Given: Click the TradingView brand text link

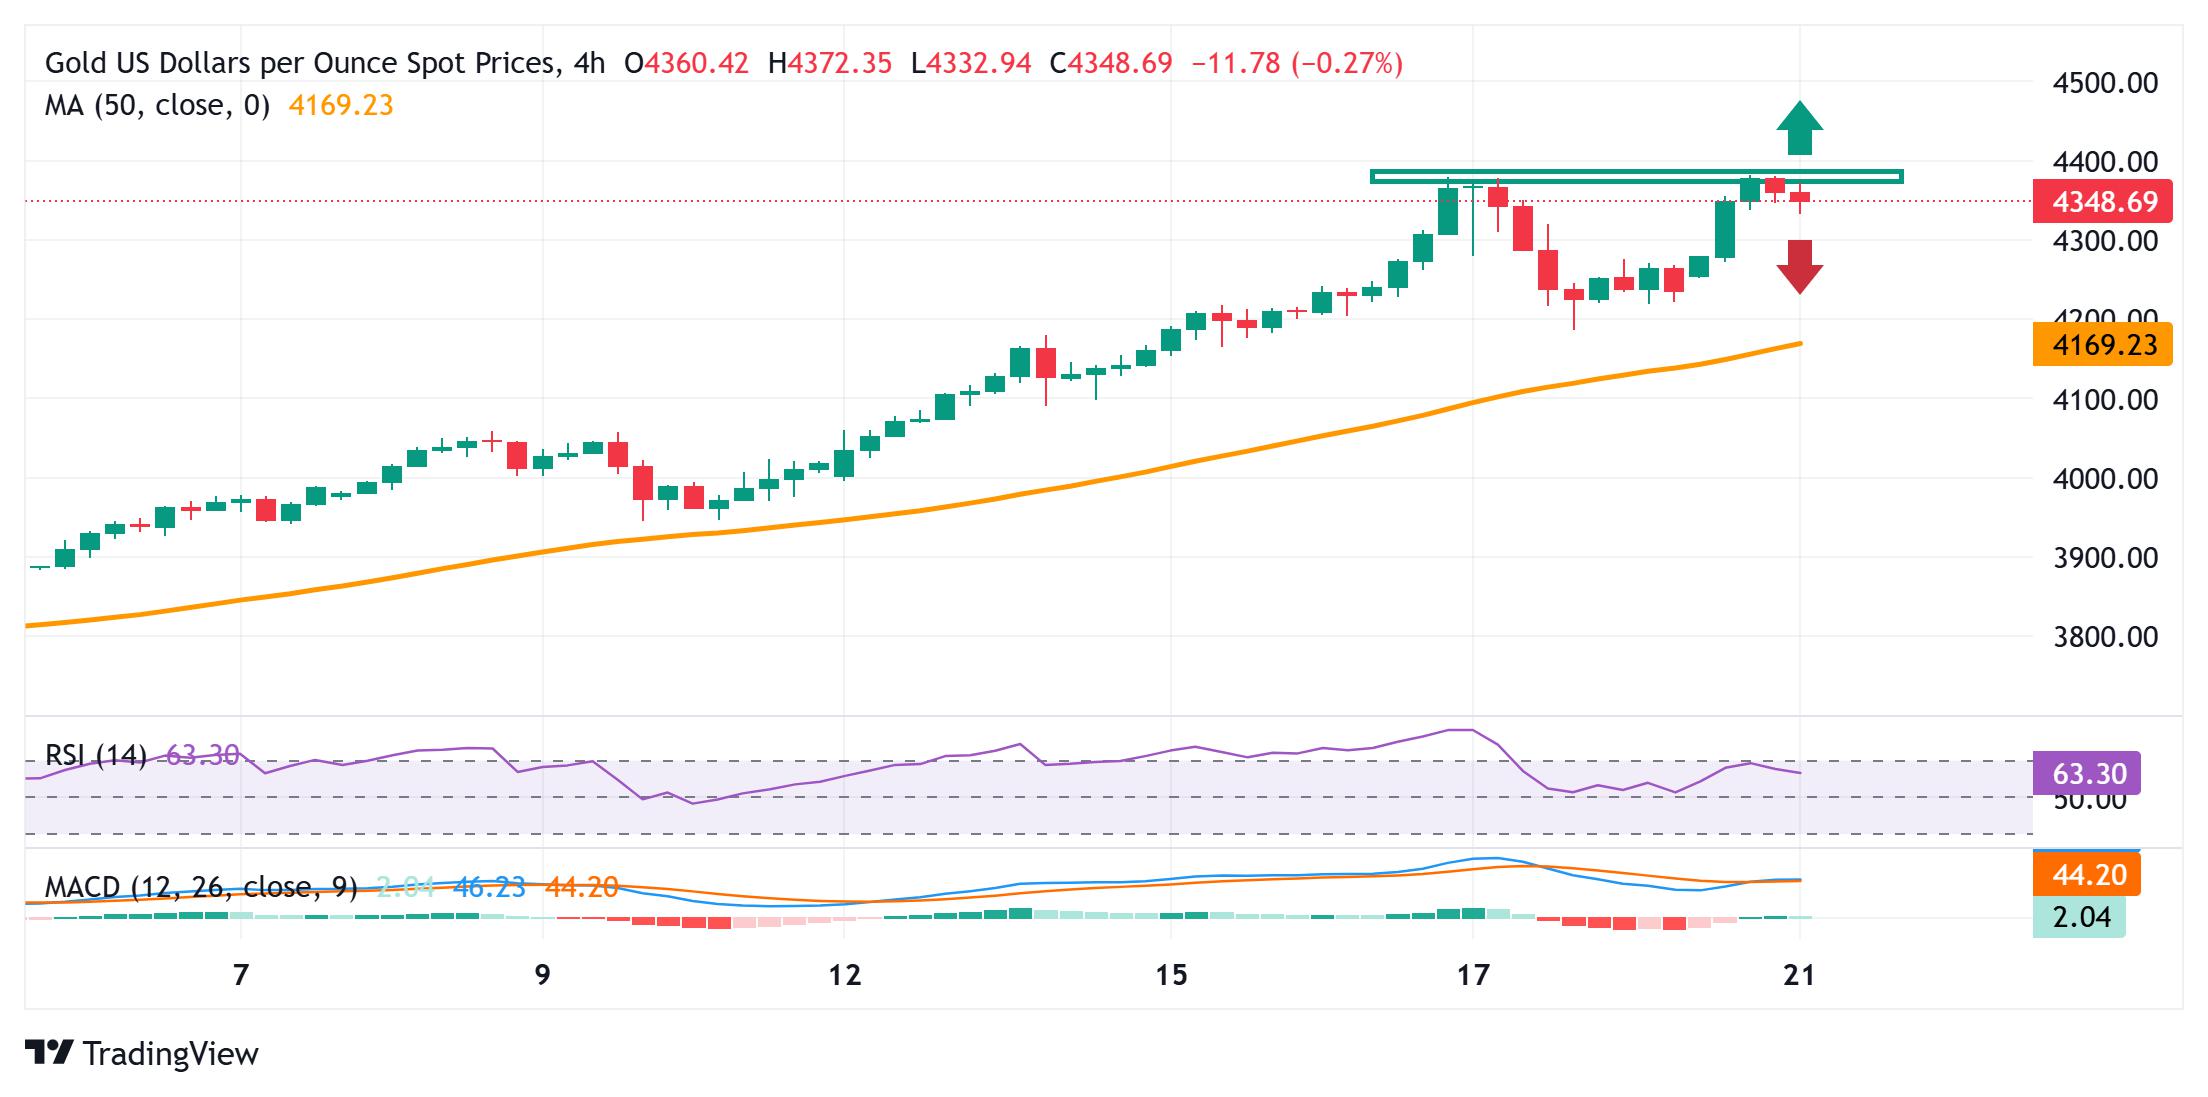Looking at the screenshot, I should (171, 1054).
